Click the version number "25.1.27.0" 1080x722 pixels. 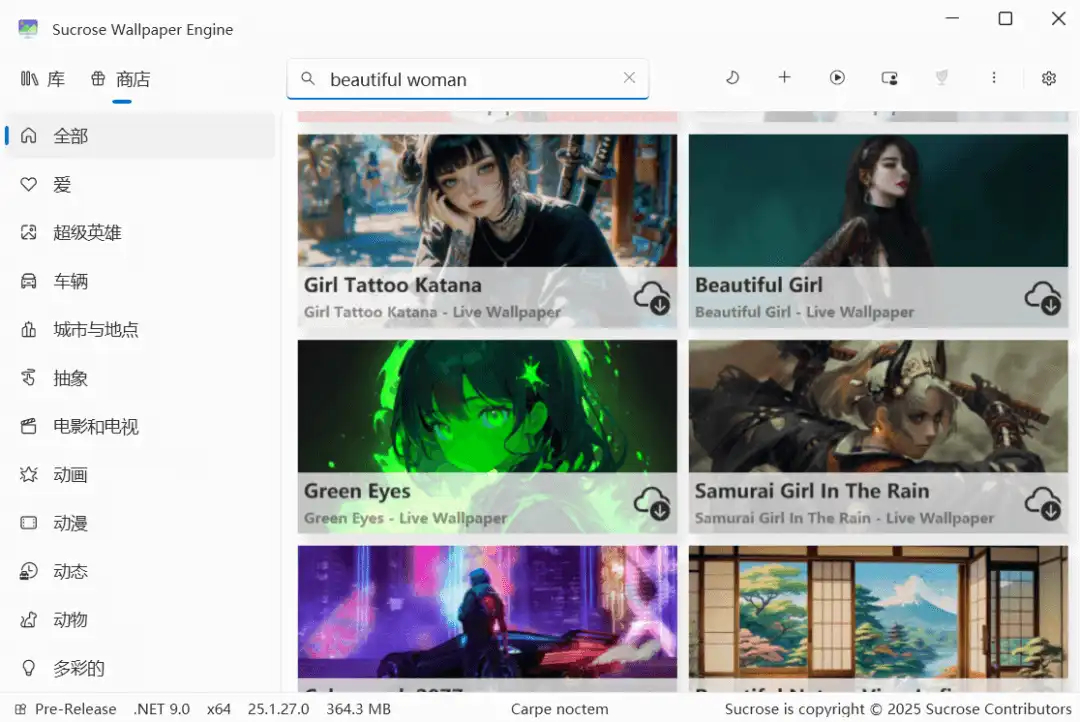(x=278, y=709)
